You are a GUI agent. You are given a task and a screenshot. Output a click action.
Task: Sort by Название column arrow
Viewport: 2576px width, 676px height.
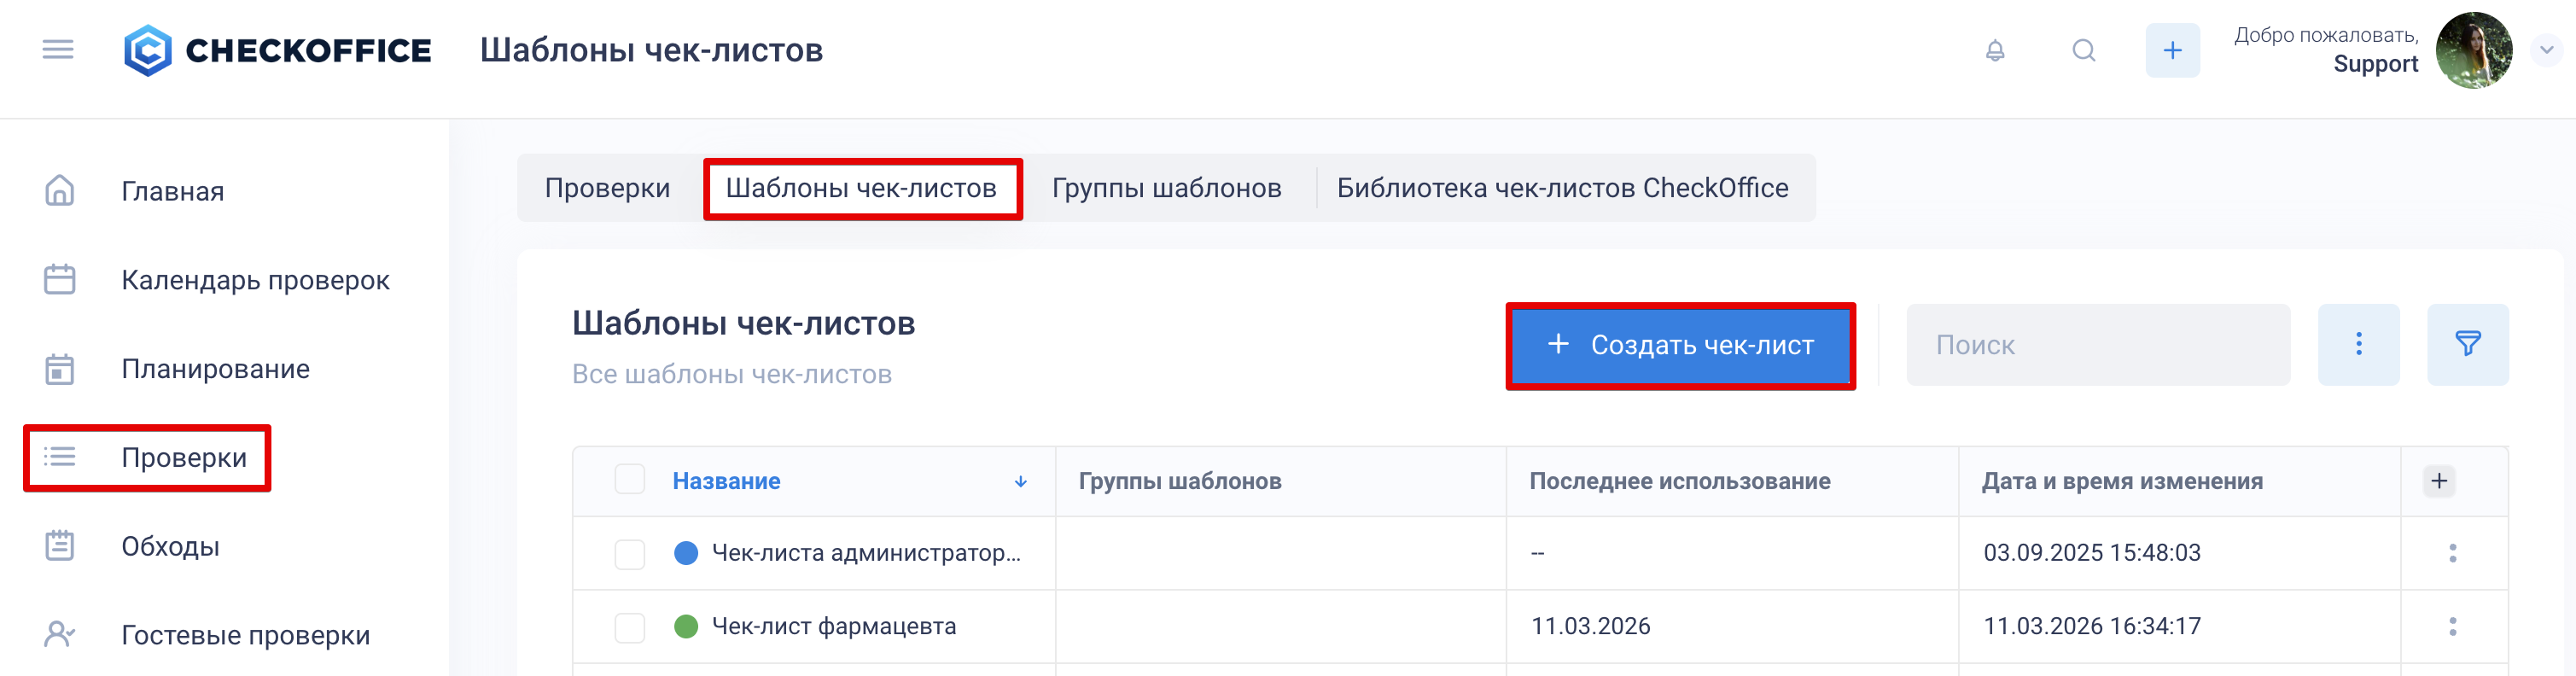[1021, 481]
